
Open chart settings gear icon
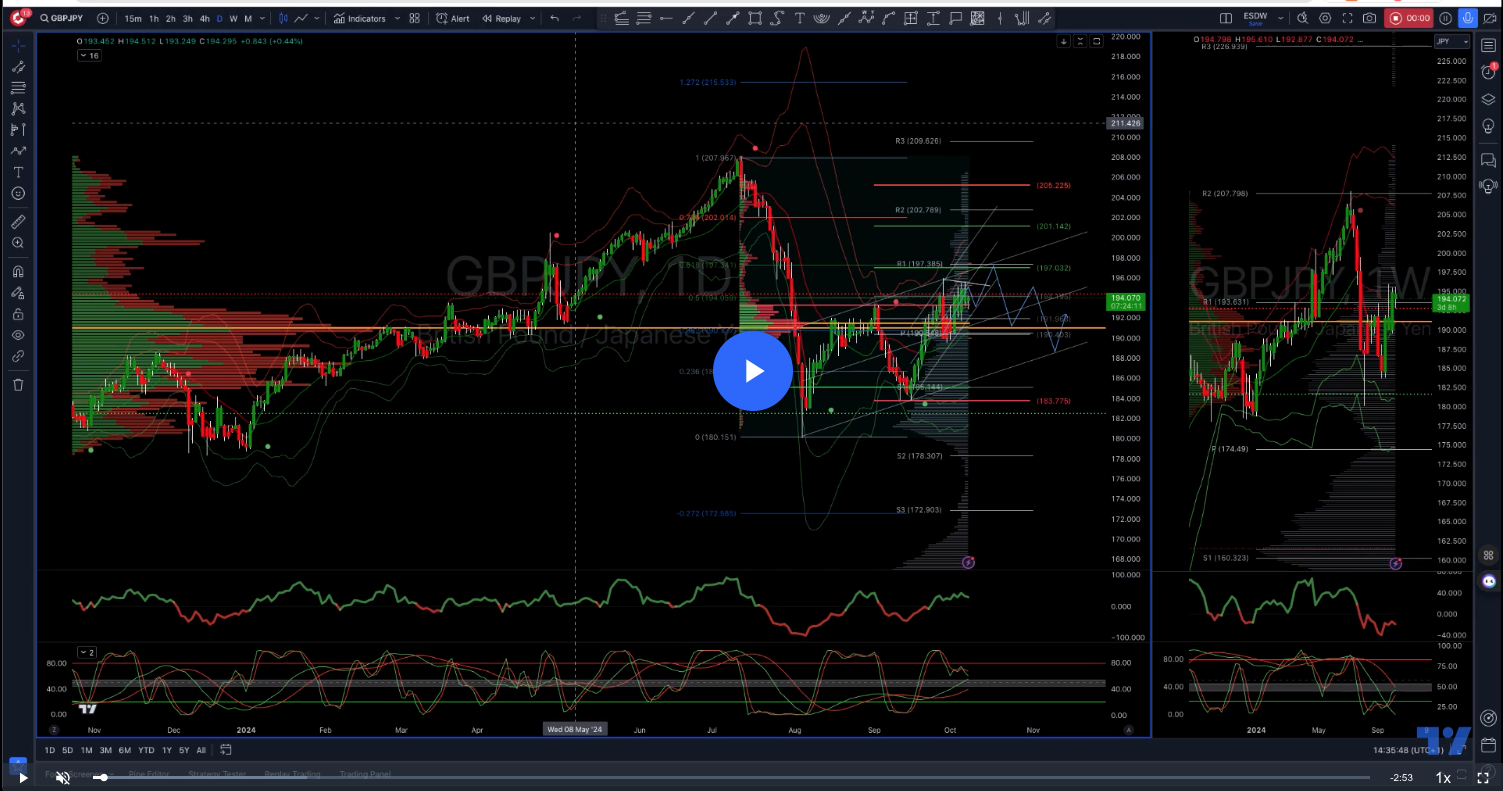(x=1325, y=18)
